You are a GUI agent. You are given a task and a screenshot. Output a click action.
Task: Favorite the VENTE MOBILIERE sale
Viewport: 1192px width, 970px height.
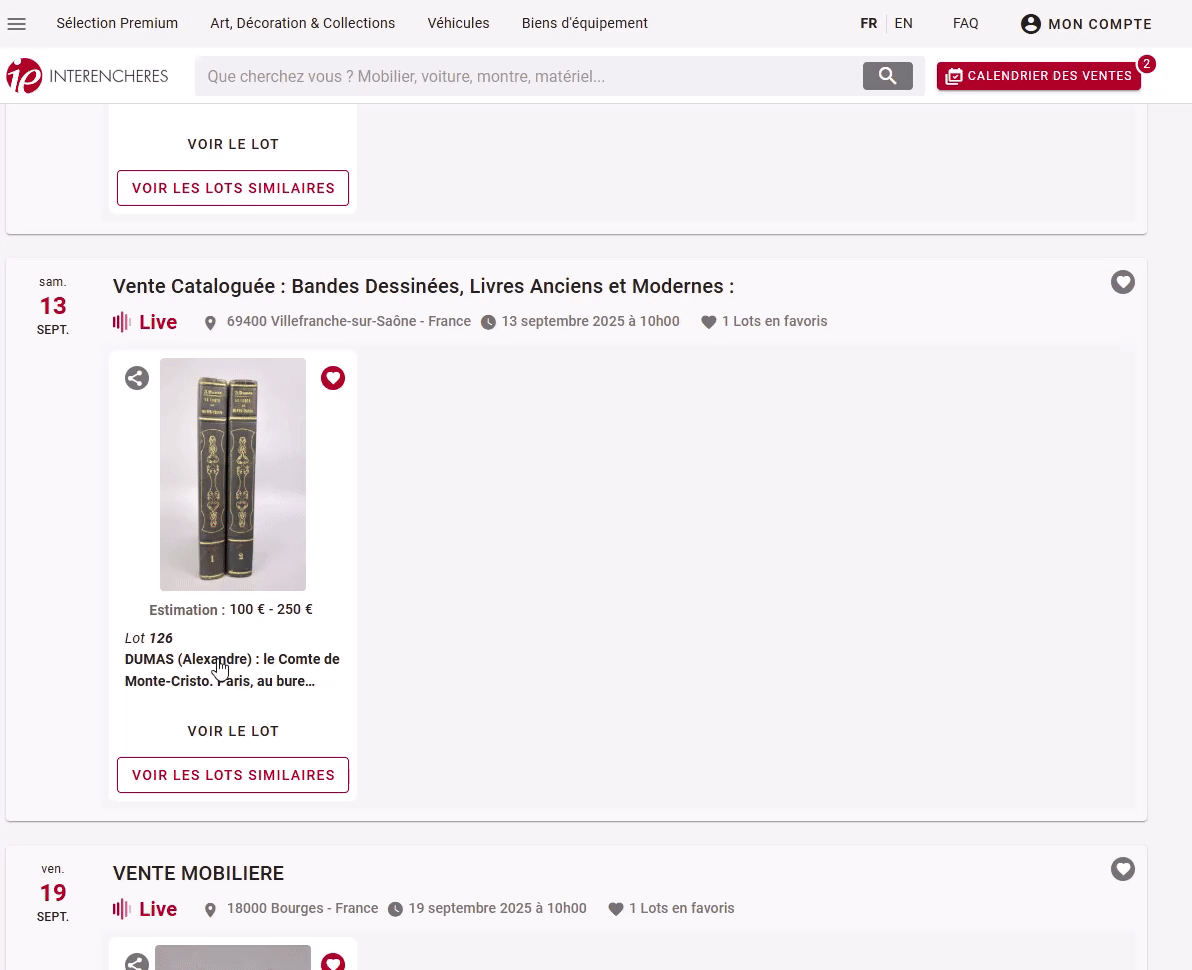[1123, 870]
